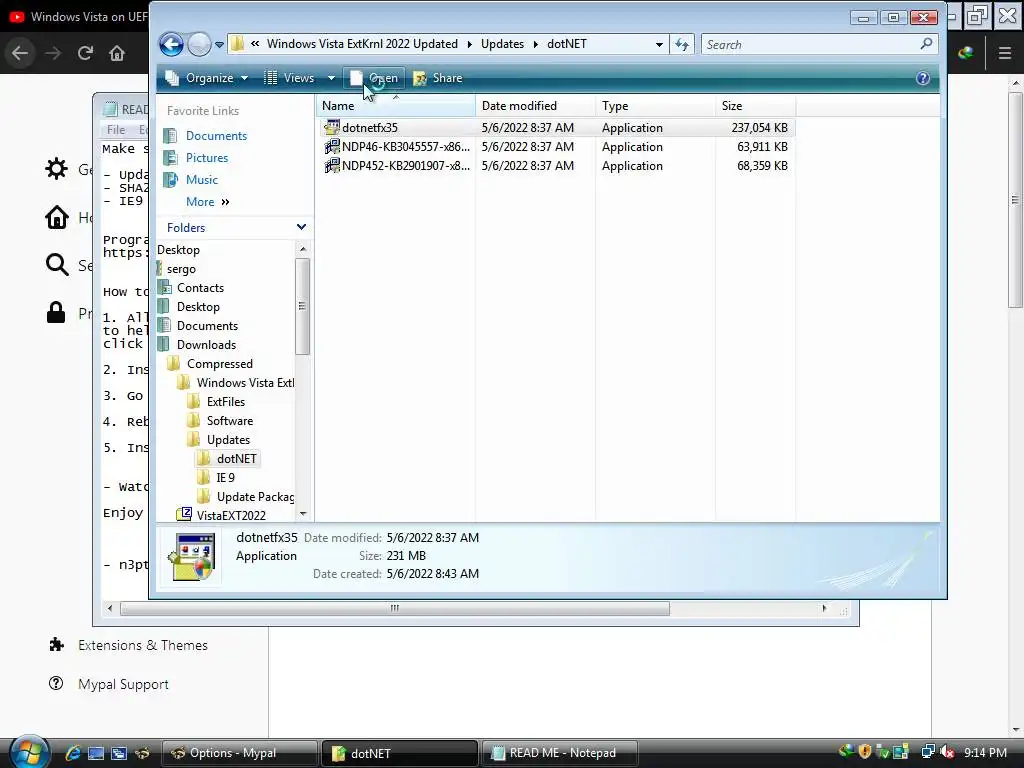
Task: Select Updates folder in the tree
Action: pos(228,440)
